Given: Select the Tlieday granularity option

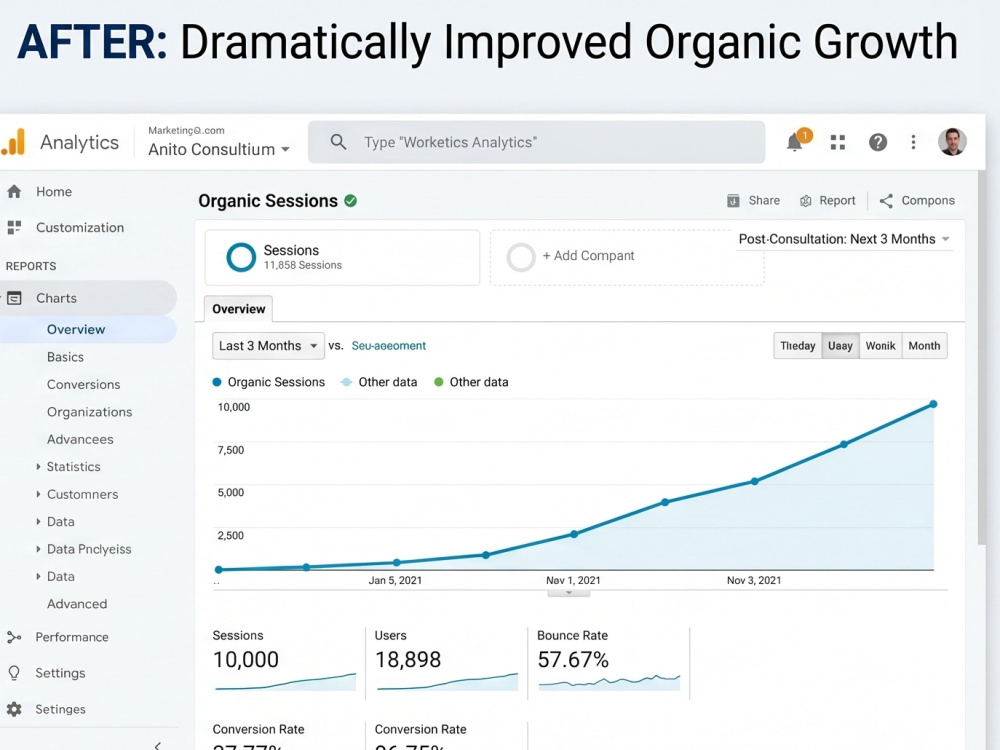Looking at the screenshot, I should pyautogui.click(x=798, y=346).
